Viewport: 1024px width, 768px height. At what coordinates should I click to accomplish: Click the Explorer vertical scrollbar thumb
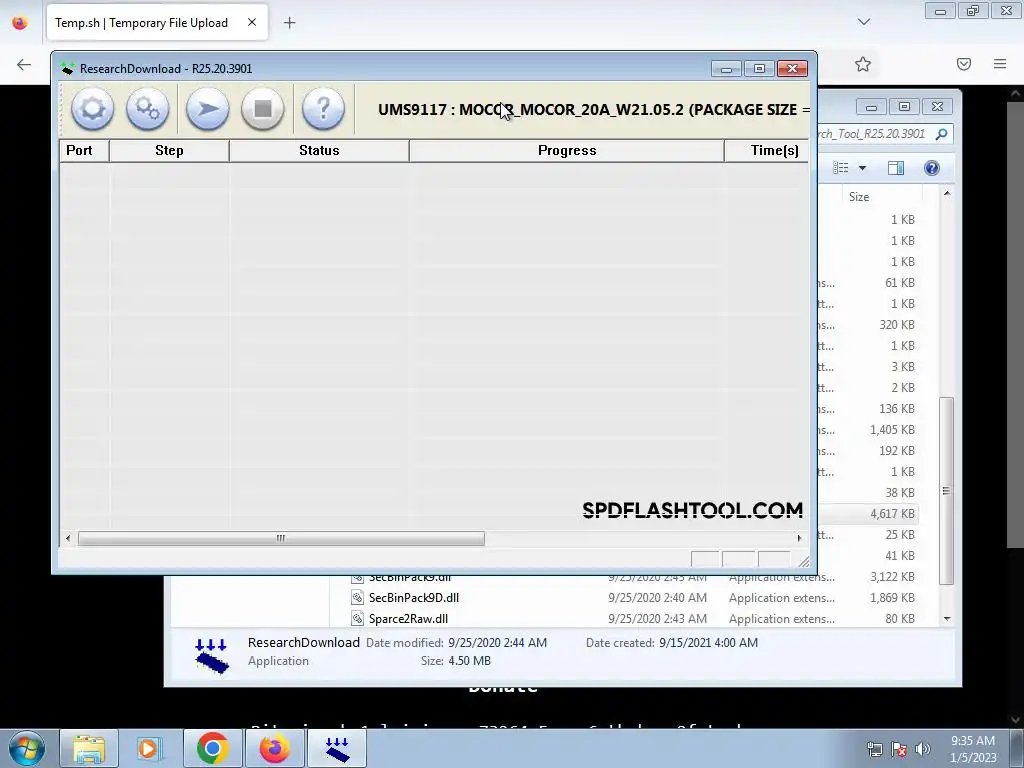click(x=946, y=490)
